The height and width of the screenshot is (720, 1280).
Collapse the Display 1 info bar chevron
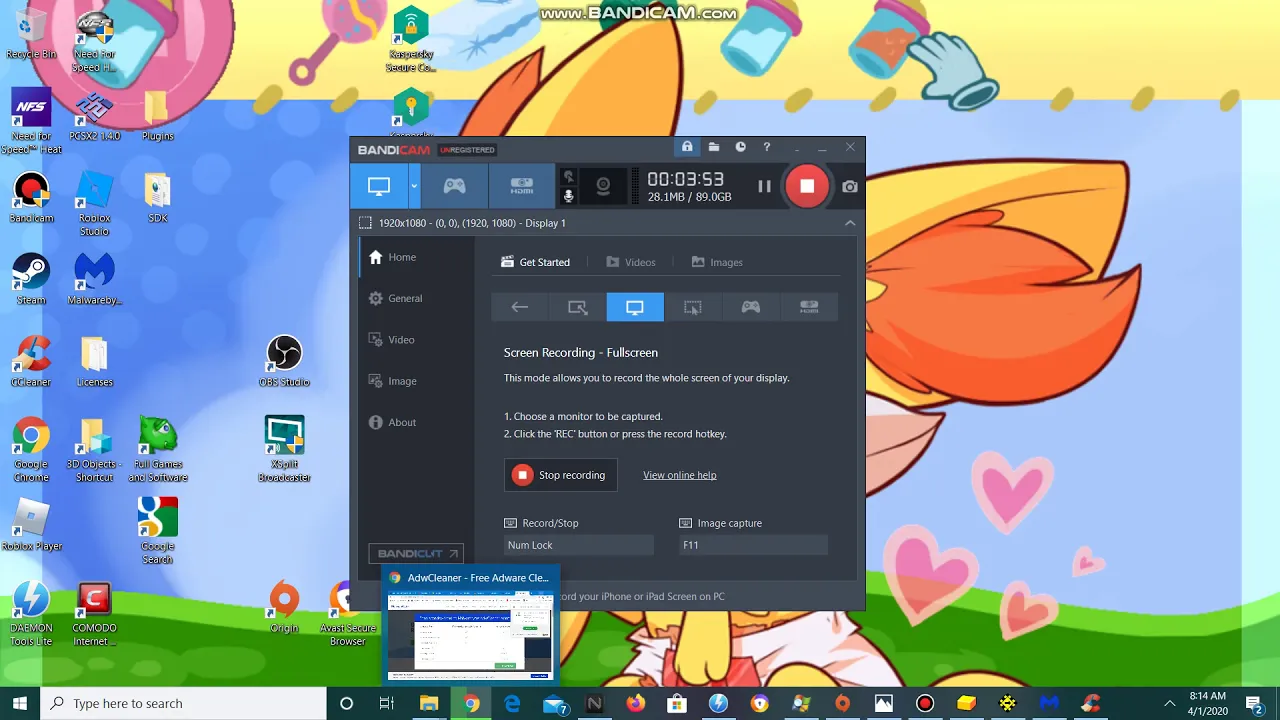[850, 223]
